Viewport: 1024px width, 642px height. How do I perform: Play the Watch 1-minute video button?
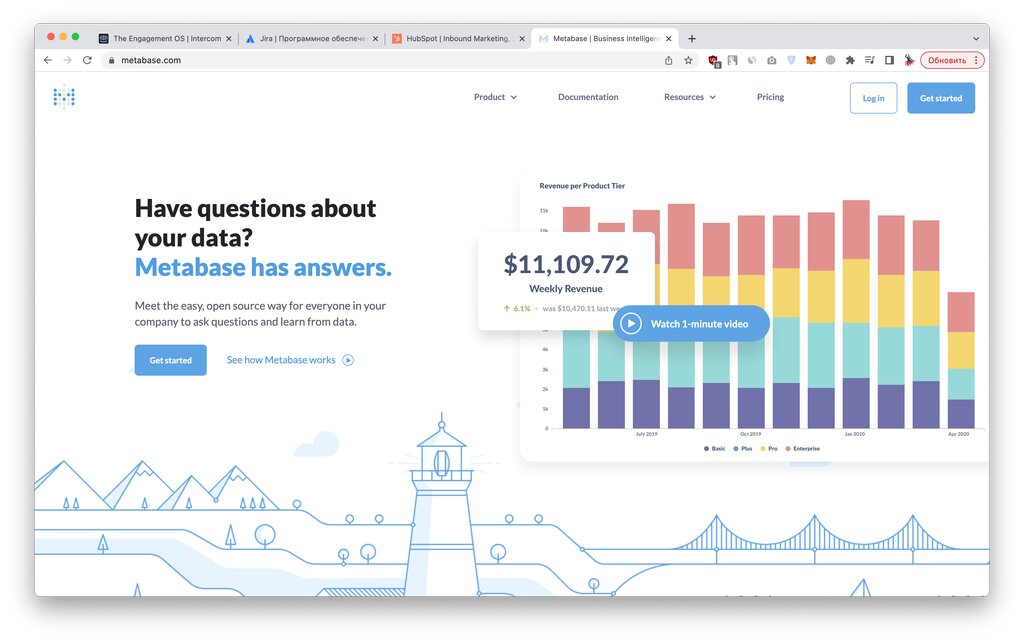(691, 323)
